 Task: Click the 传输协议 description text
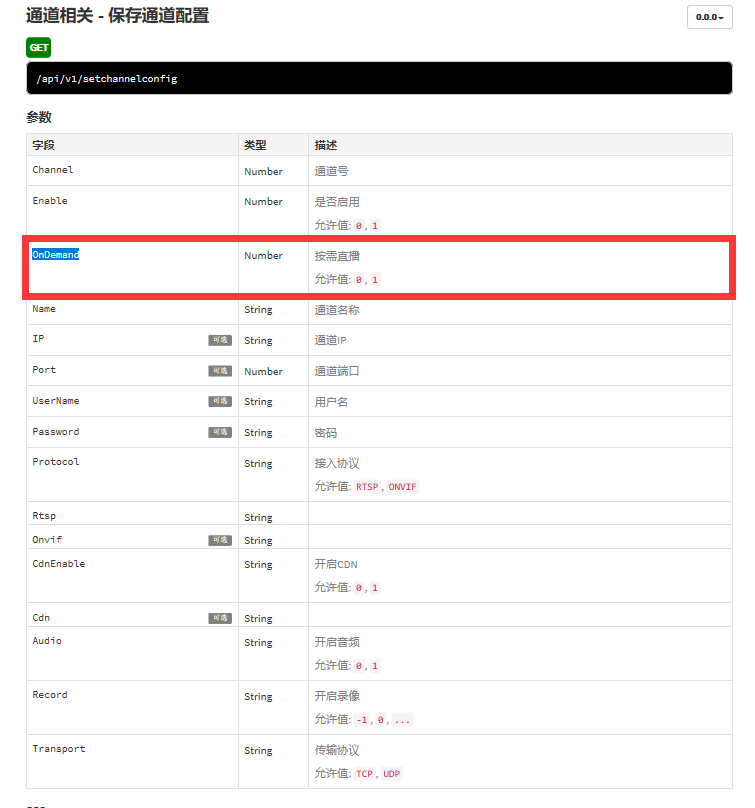(x=337, y=750)
